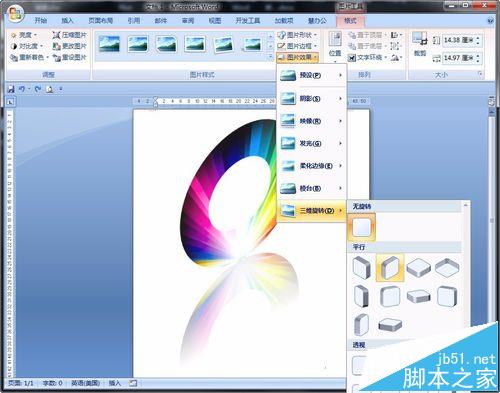Switch to the 插入 Insert tab
Viewport: 500px width, 393px height.
pyautogui.click(x=67, y=21)
